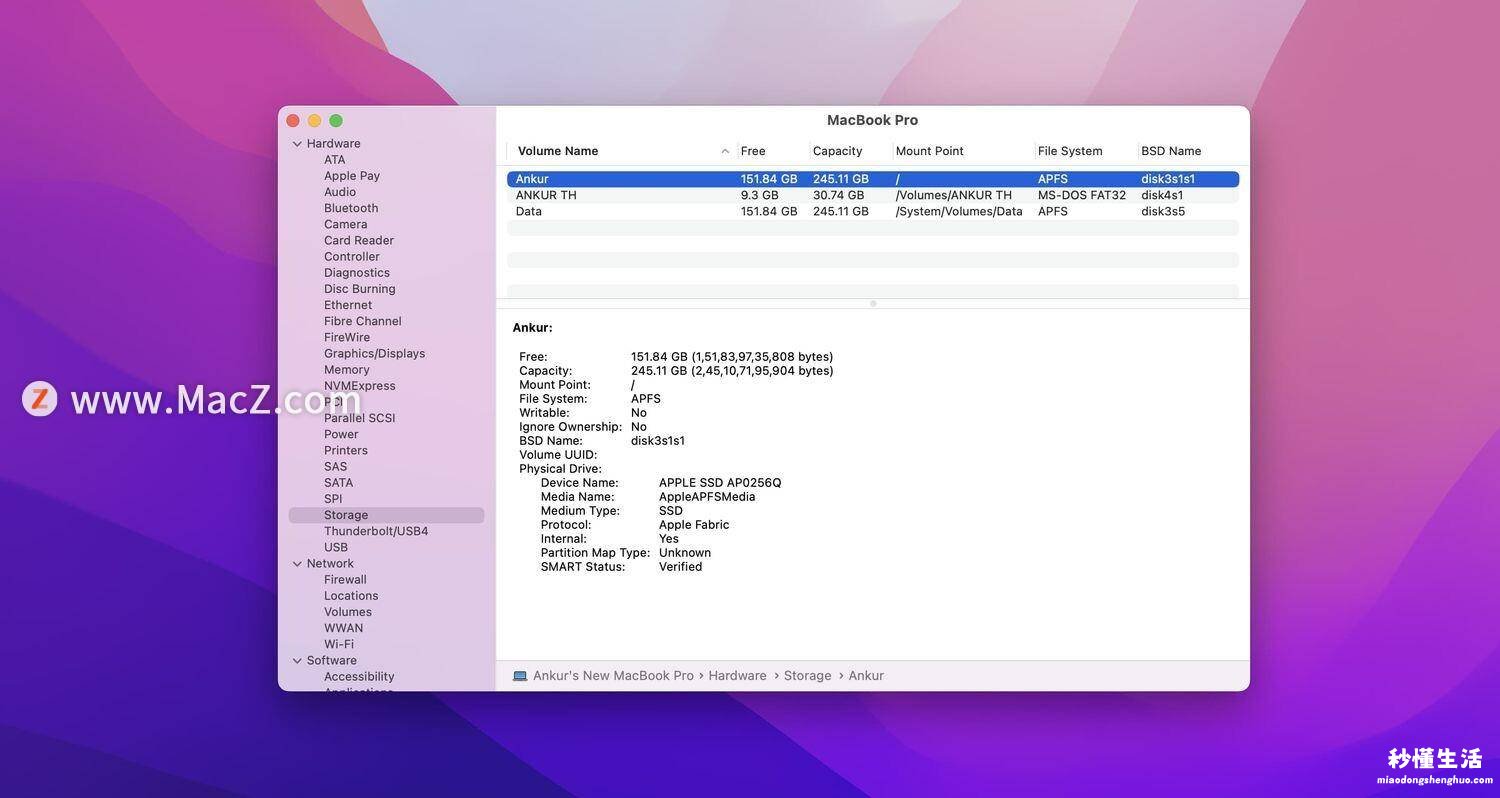Viewport: 1500px width, 798px height.
Task: Collapse the Hardware section chevron
Action: click(297, 144)
